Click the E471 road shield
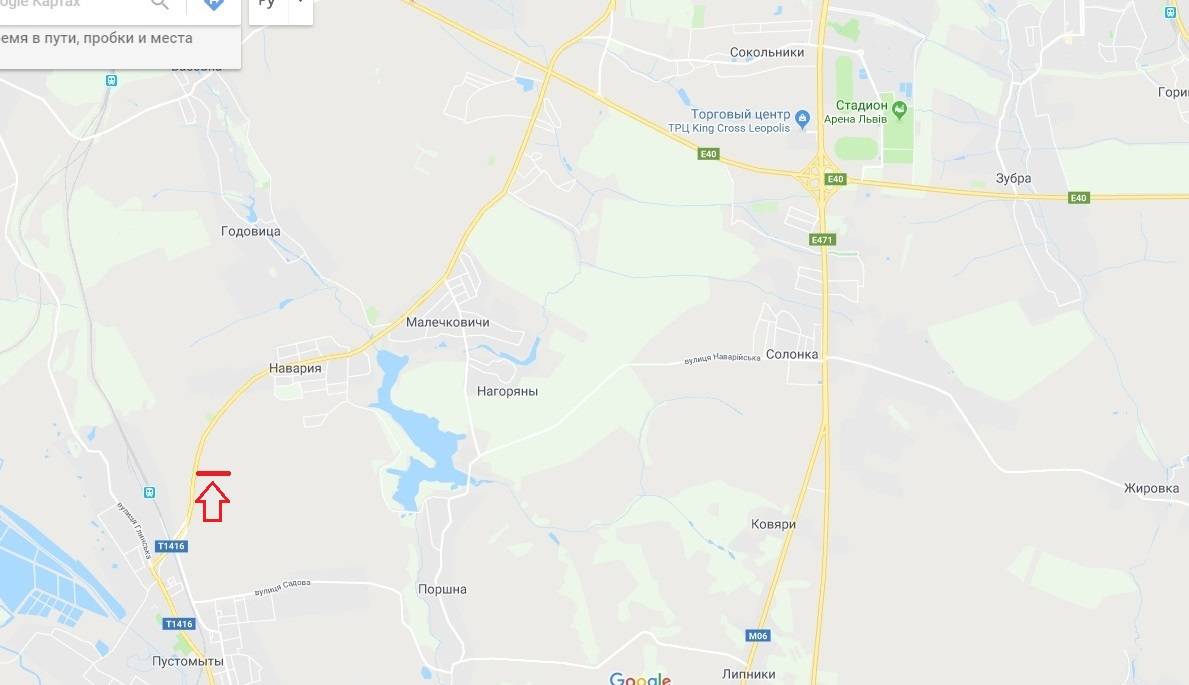1189x685 pixels. point(822,240)
